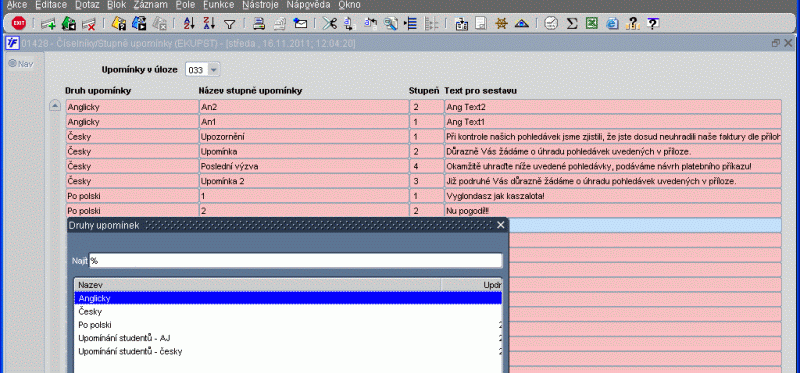Screen dimensions: 800x373
Task: Click the Najít search field containing %
Action: pos(295,261)
